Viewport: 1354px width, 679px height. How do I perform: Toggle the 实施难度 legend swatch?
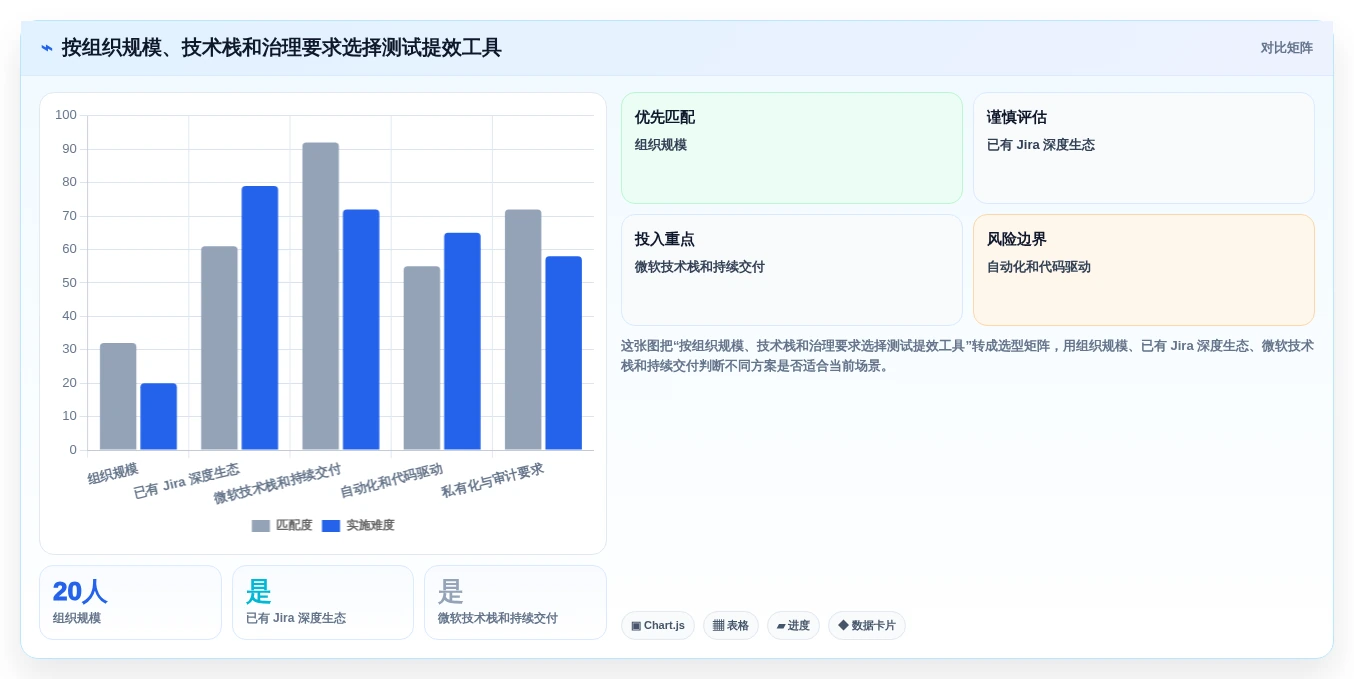coord(331,526)
